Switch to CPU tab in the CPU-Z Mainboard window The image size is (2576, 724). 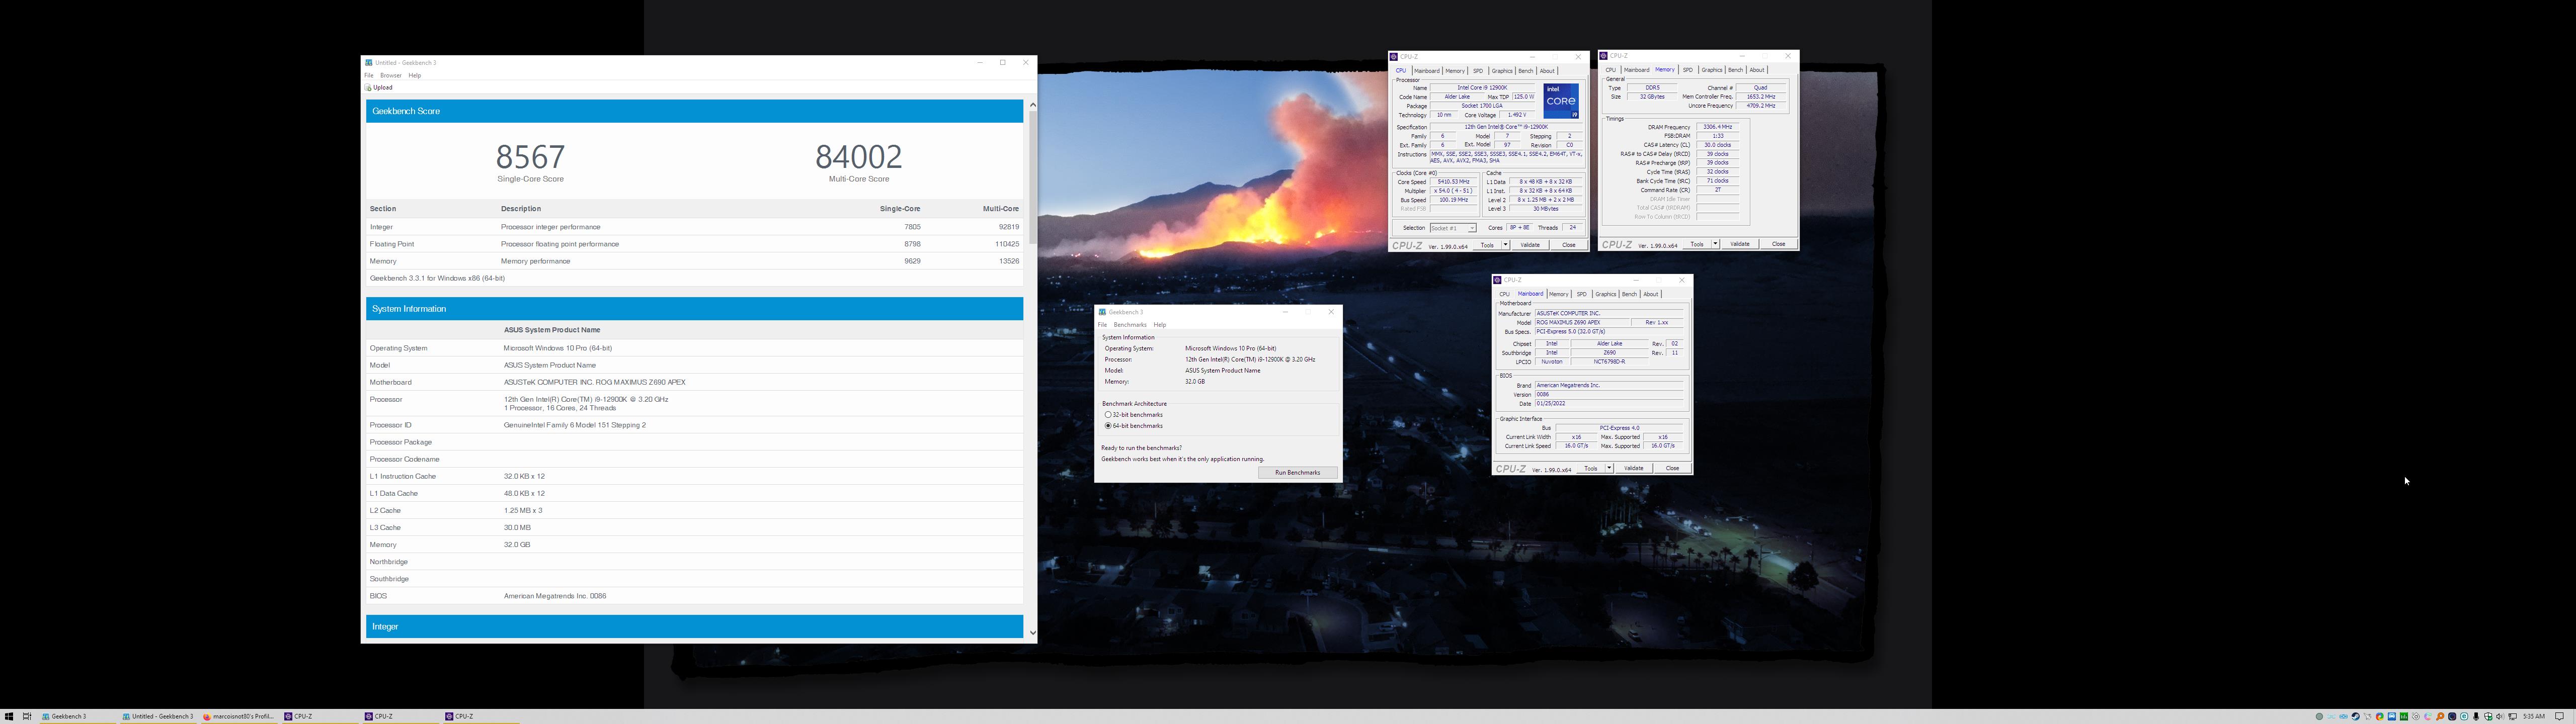click(1505, 294)
